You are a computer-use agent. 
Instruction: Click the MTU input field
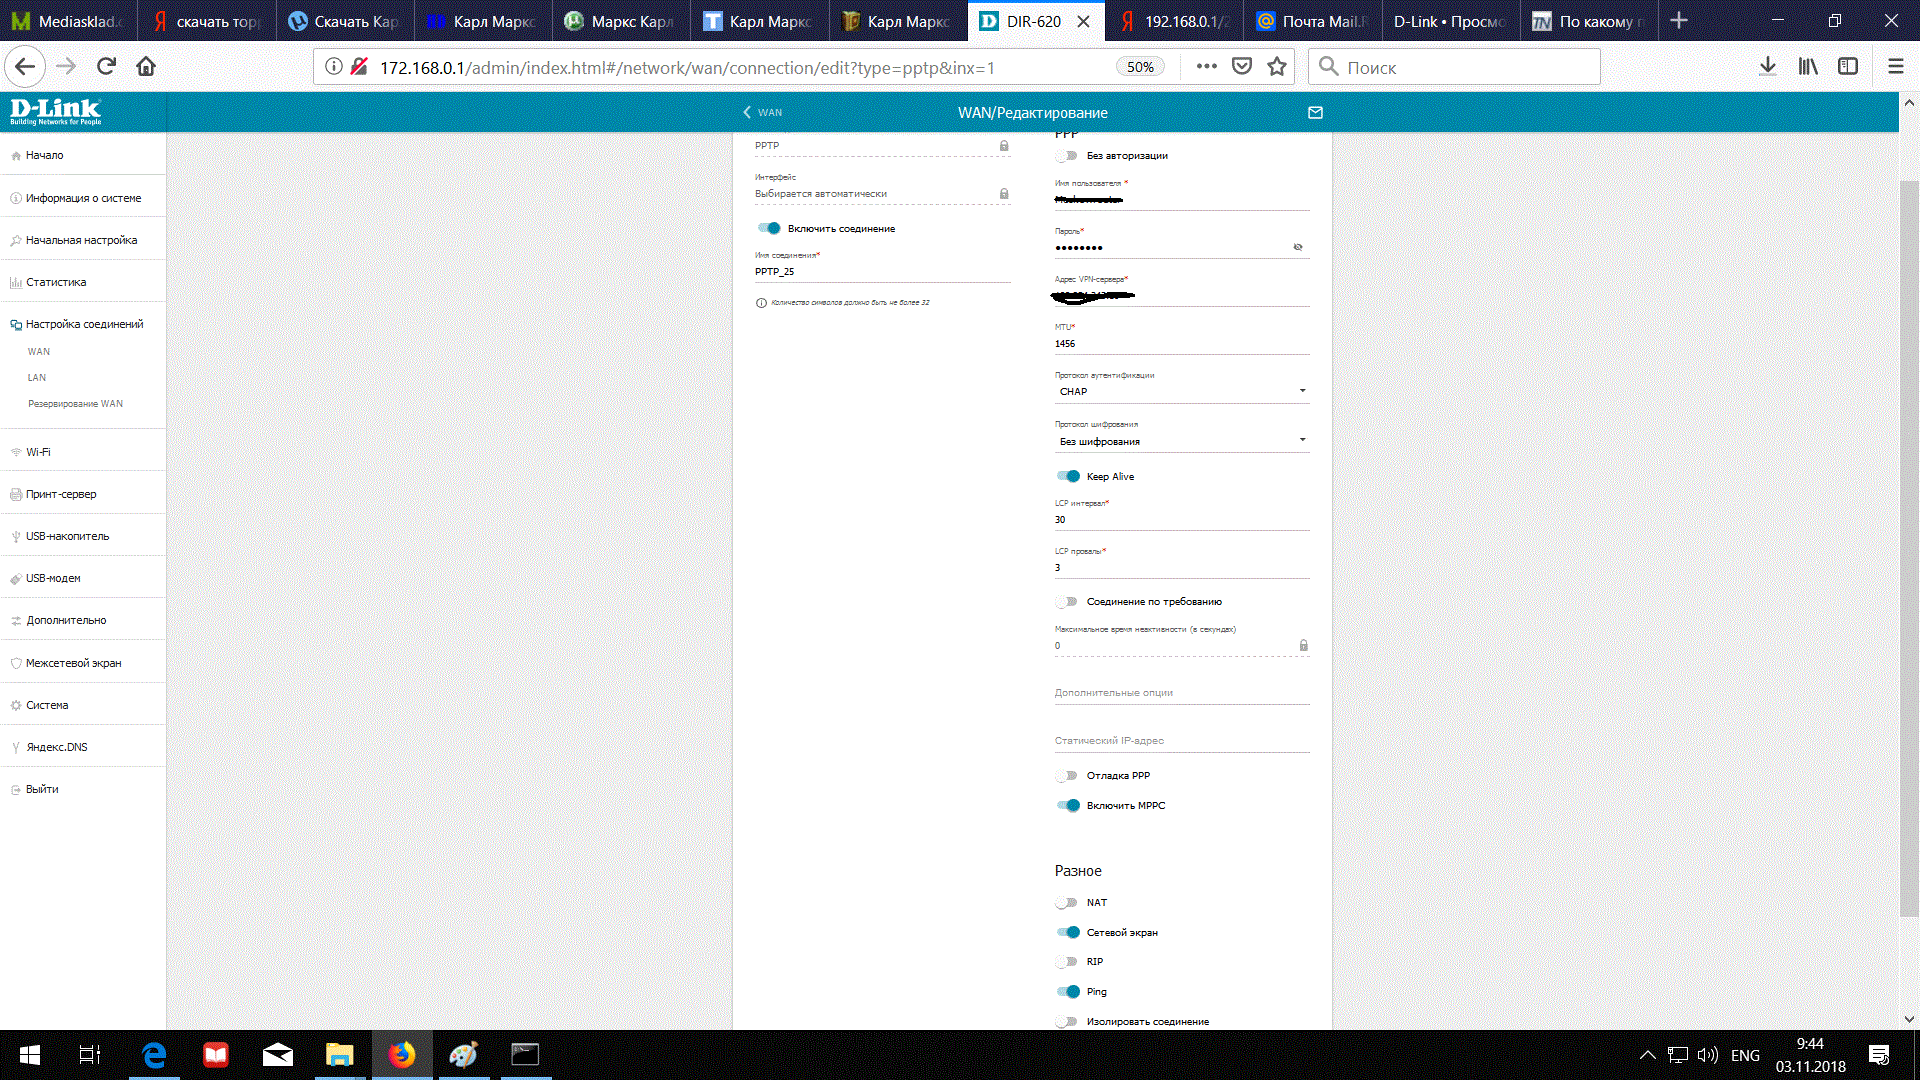[x=1181, y=344]
